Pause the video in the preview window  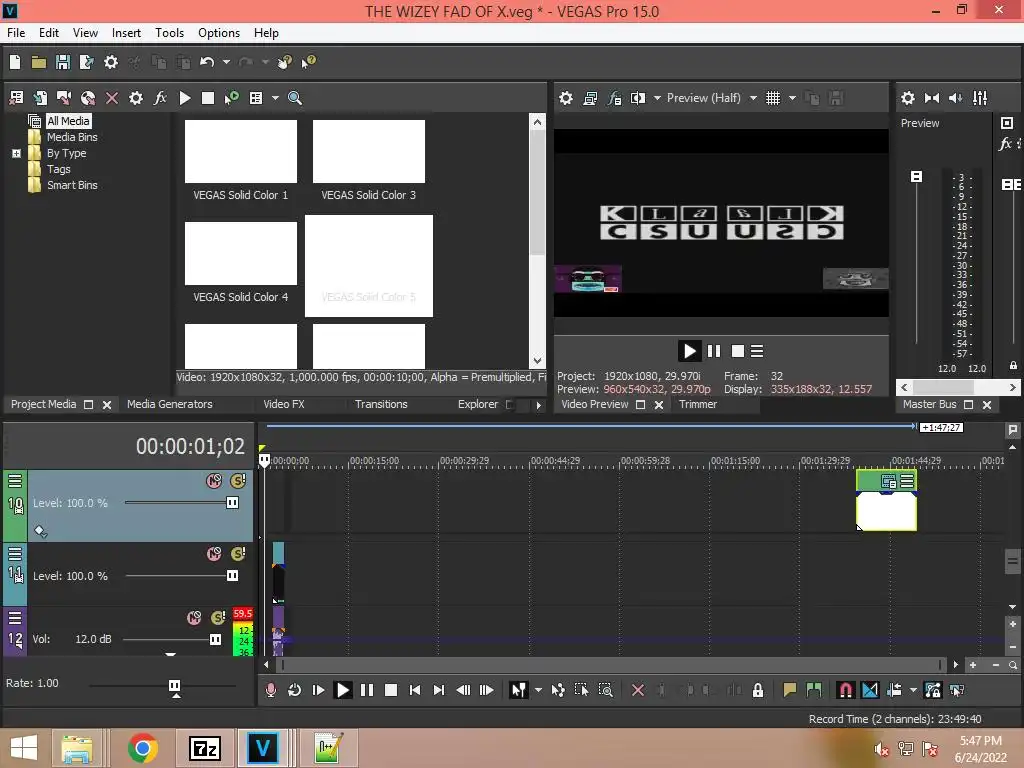[x=714, y=351]
